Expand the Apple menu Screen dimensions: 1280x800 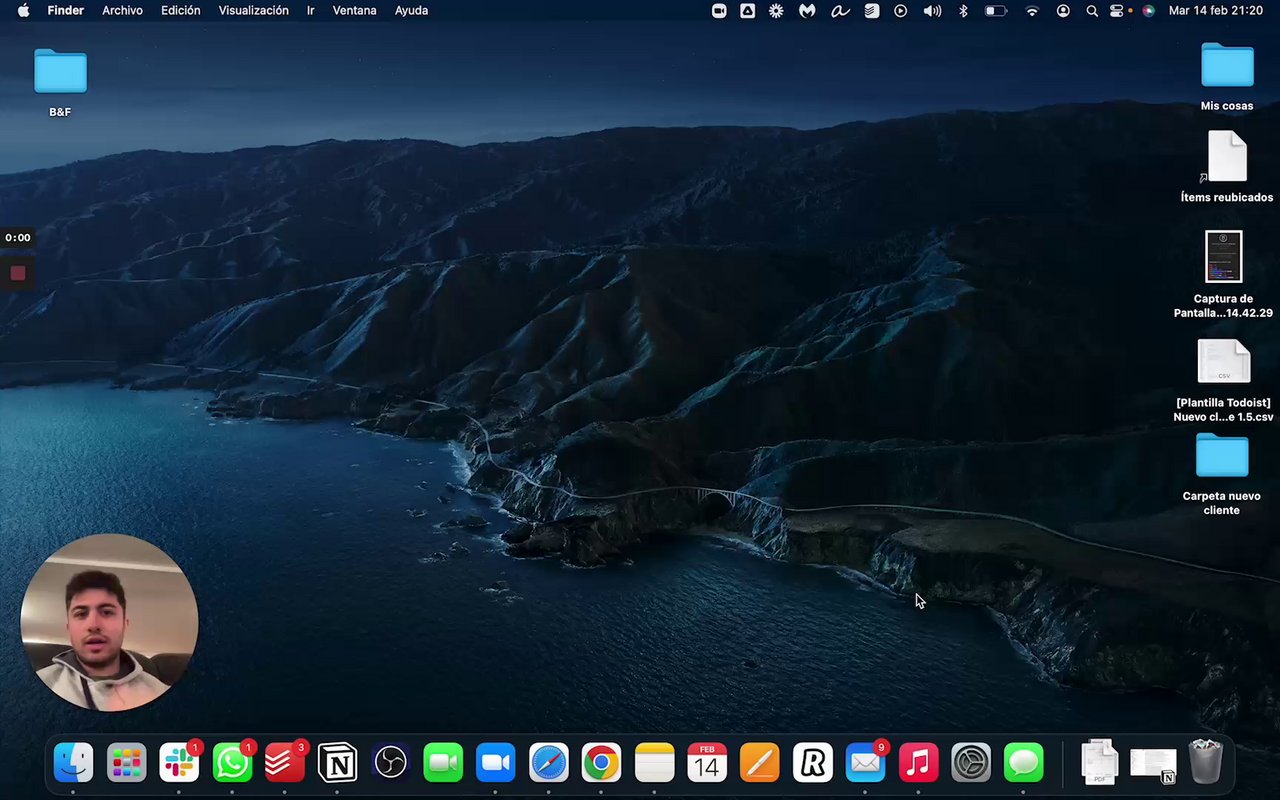click(x=23, y=11)
